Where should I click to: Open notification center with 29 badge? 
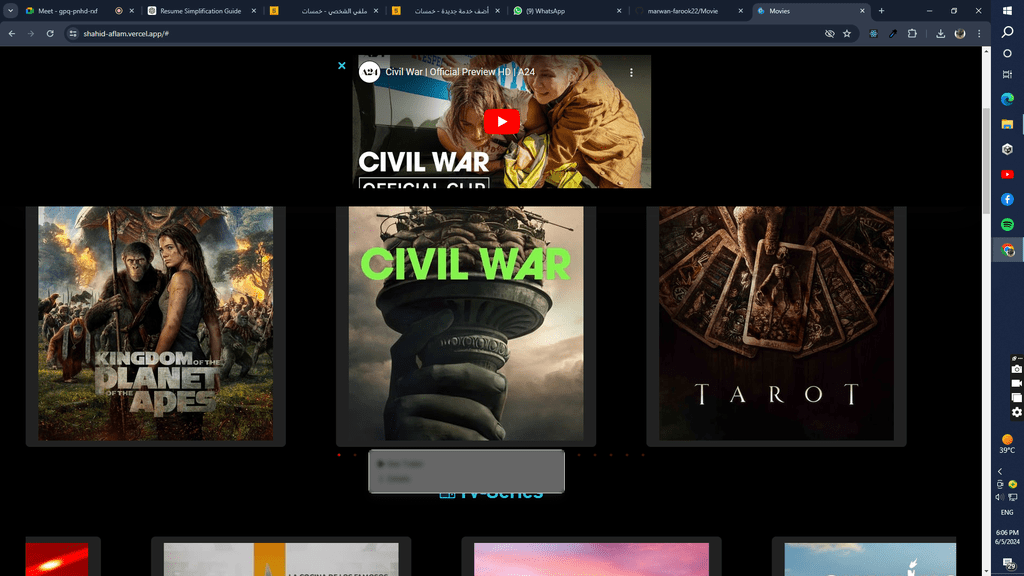point(1008,563)
